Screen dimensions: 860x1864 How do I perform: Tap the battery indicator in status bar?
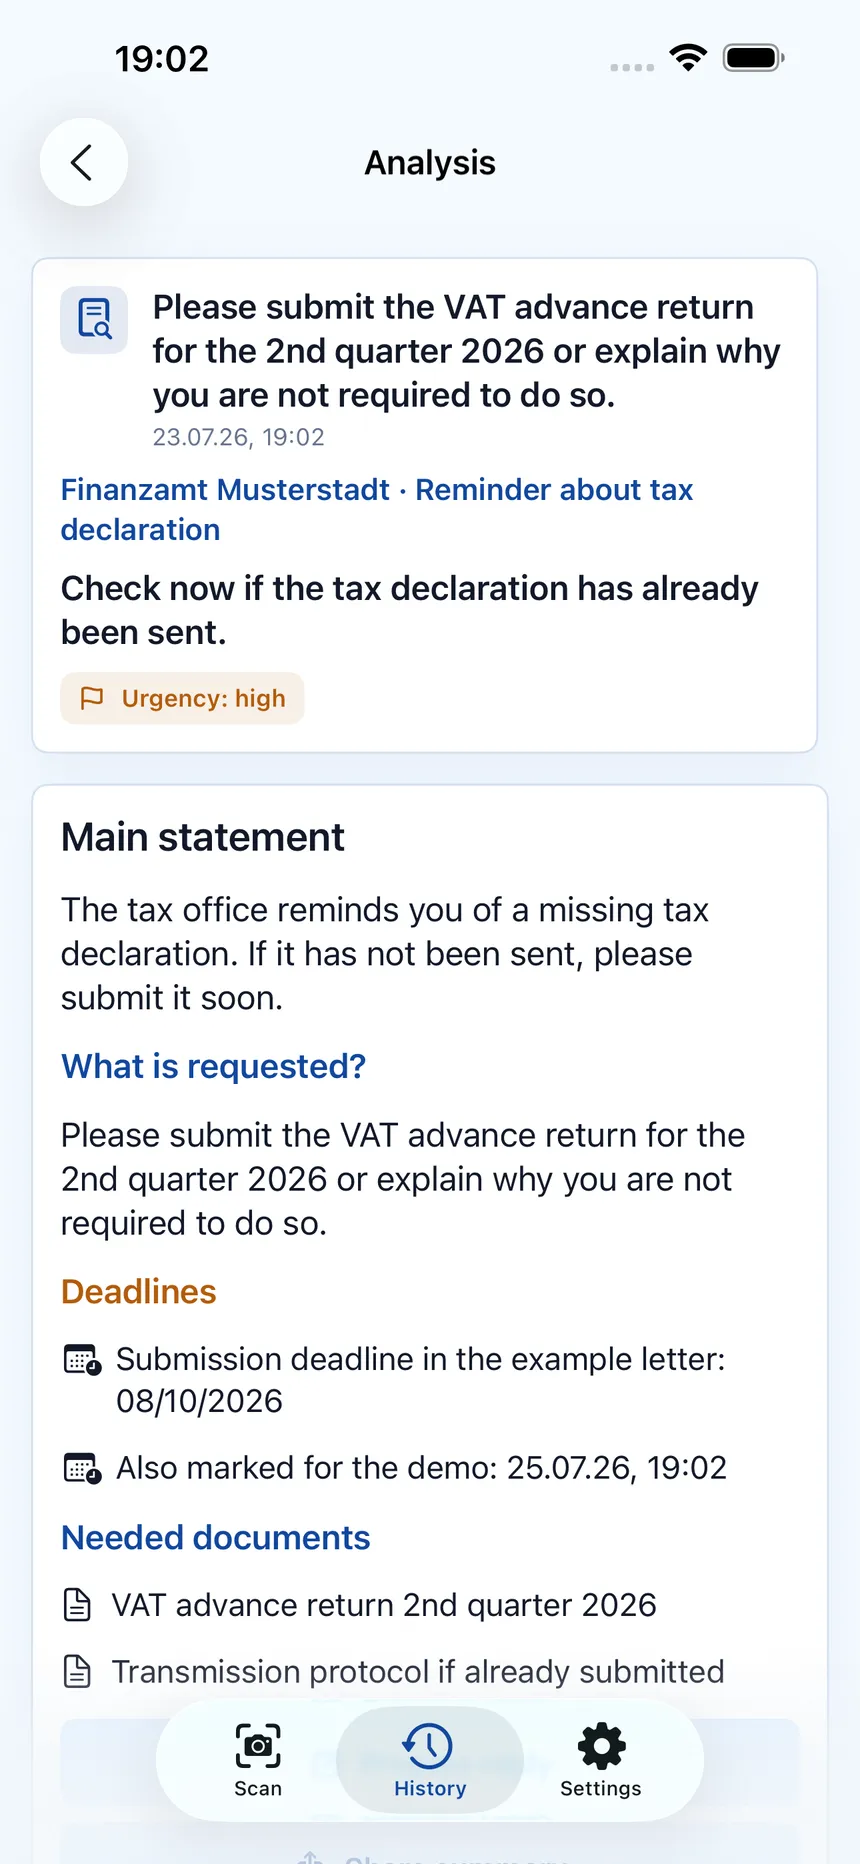(754, 58)
